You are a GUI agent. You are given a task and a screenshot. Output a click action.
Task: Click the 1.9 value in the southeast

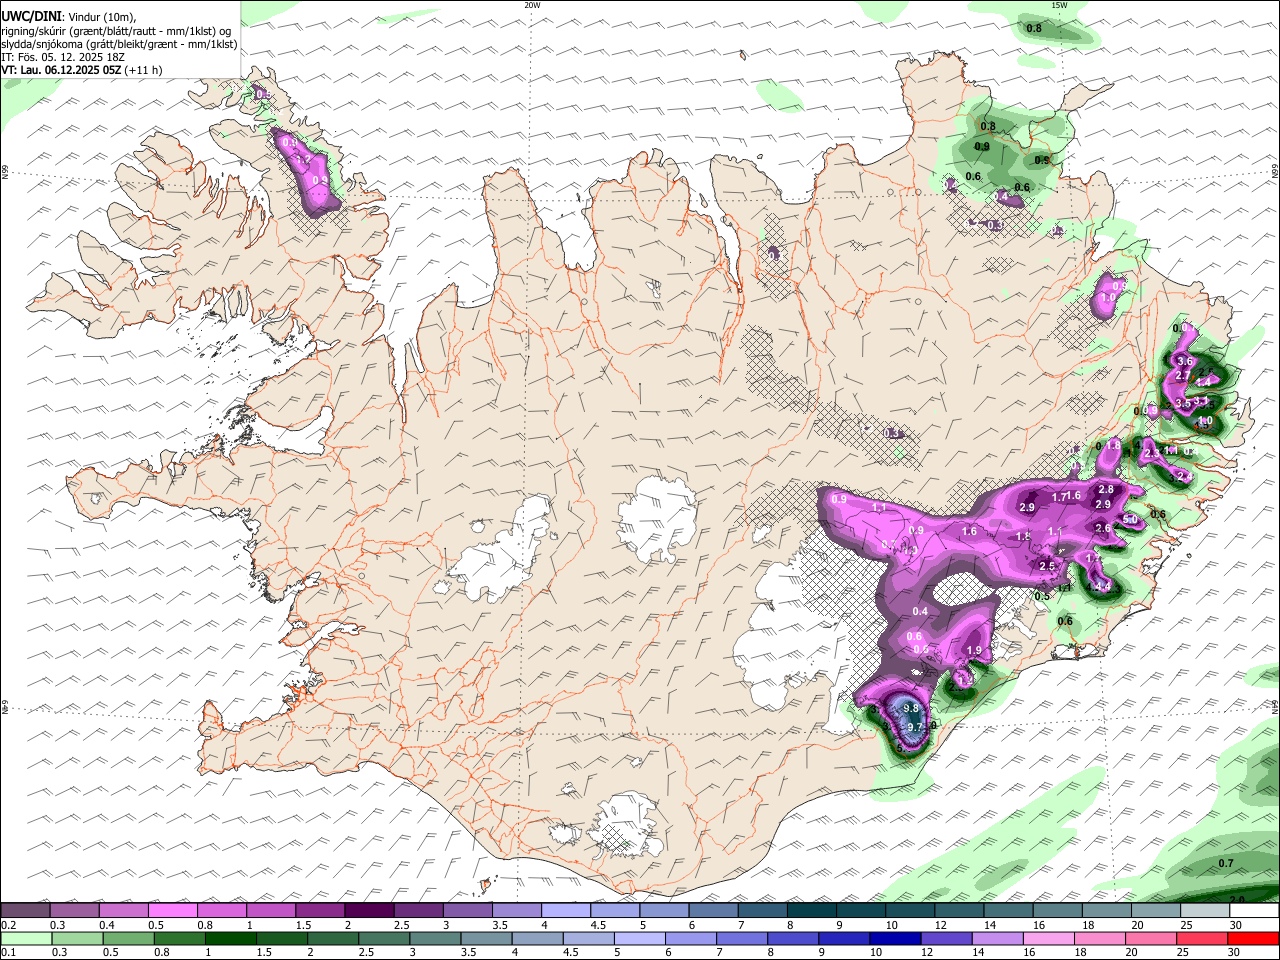(x=974, y=650)
